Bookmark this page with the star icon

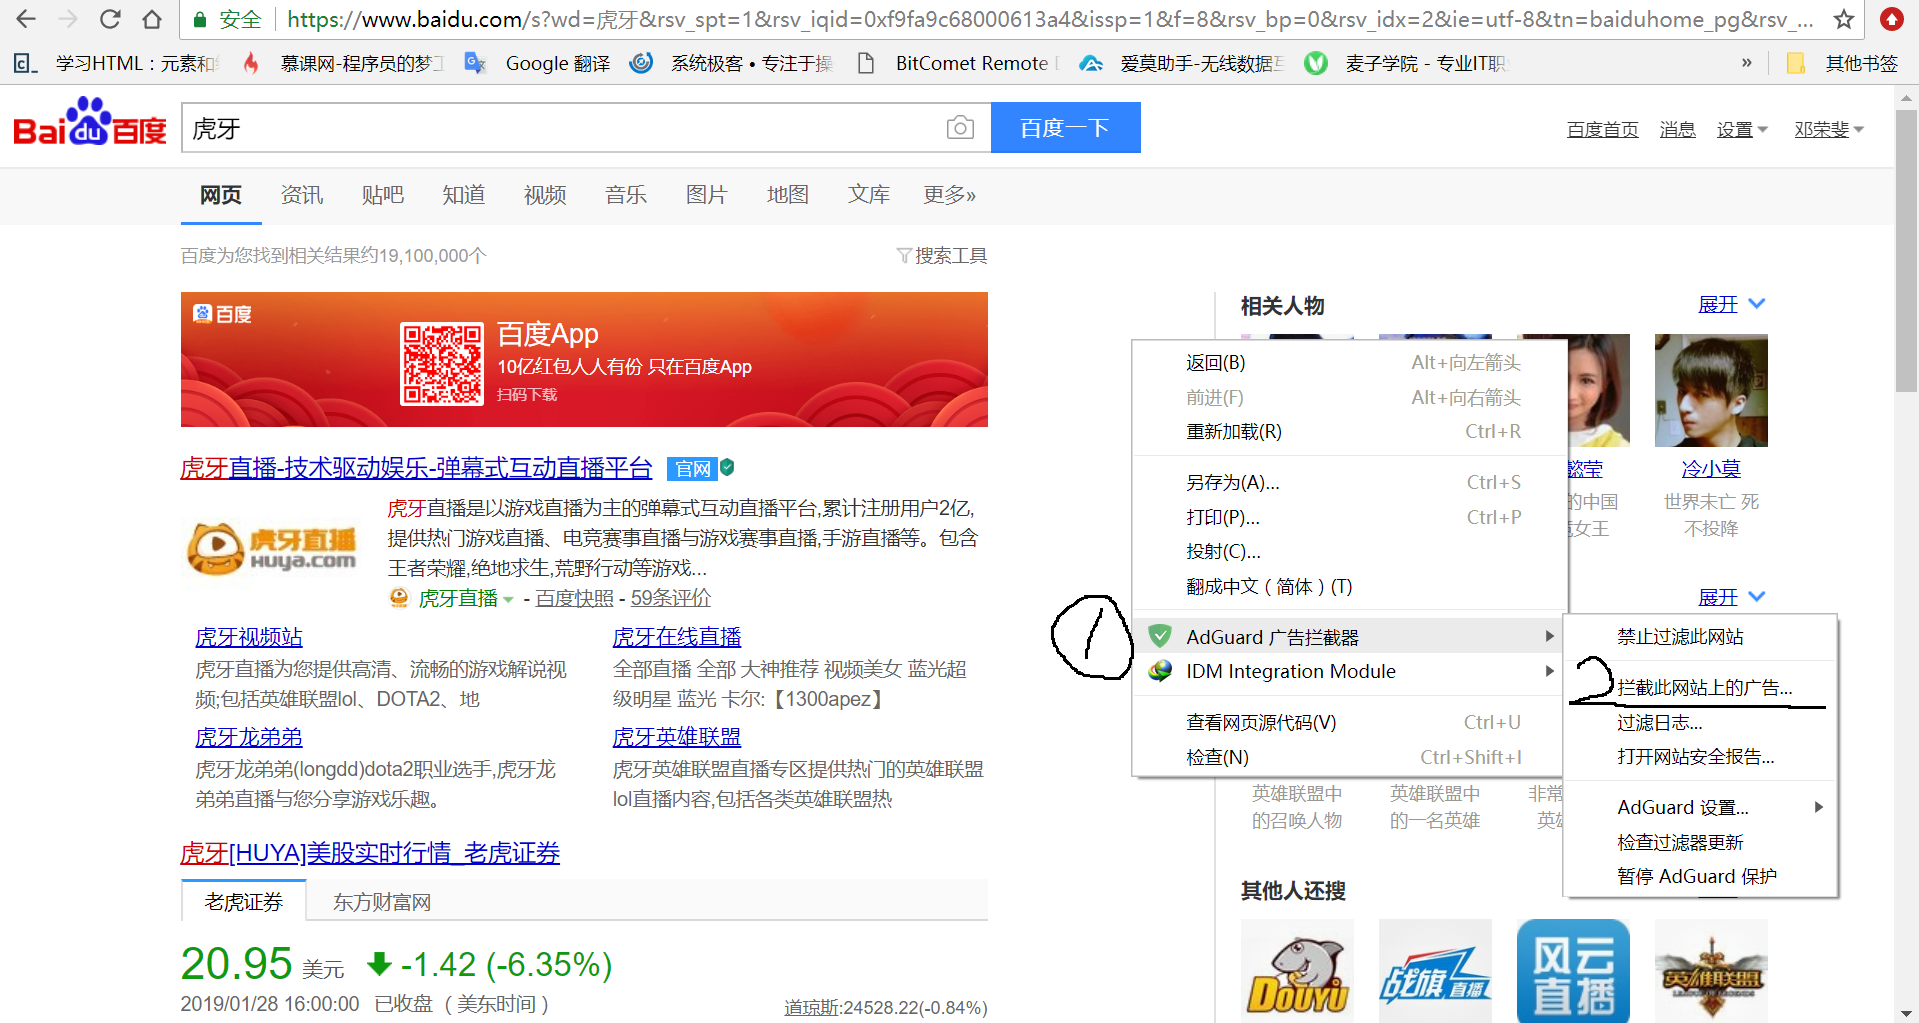[x=1845, y=19]
